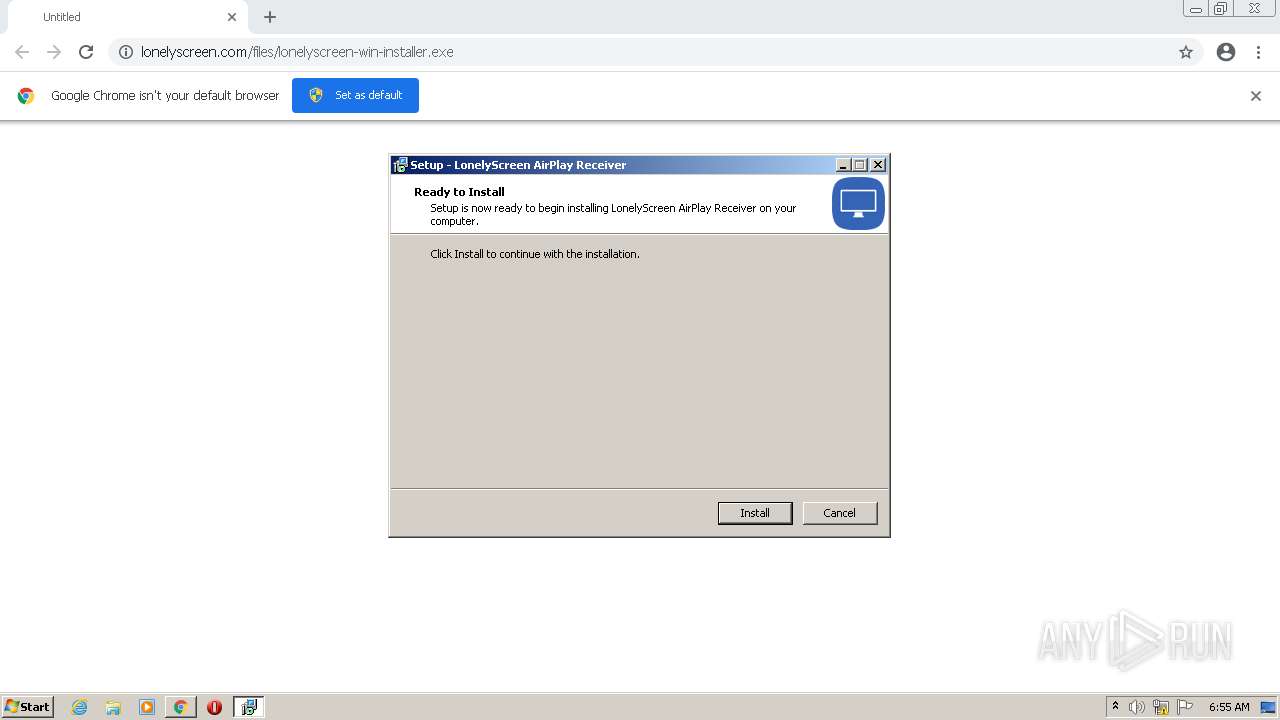Viewport: 1280px width, 720px height.
Task: Click the lonelyscreen.com address bar URL
Action: coord(297,52)
